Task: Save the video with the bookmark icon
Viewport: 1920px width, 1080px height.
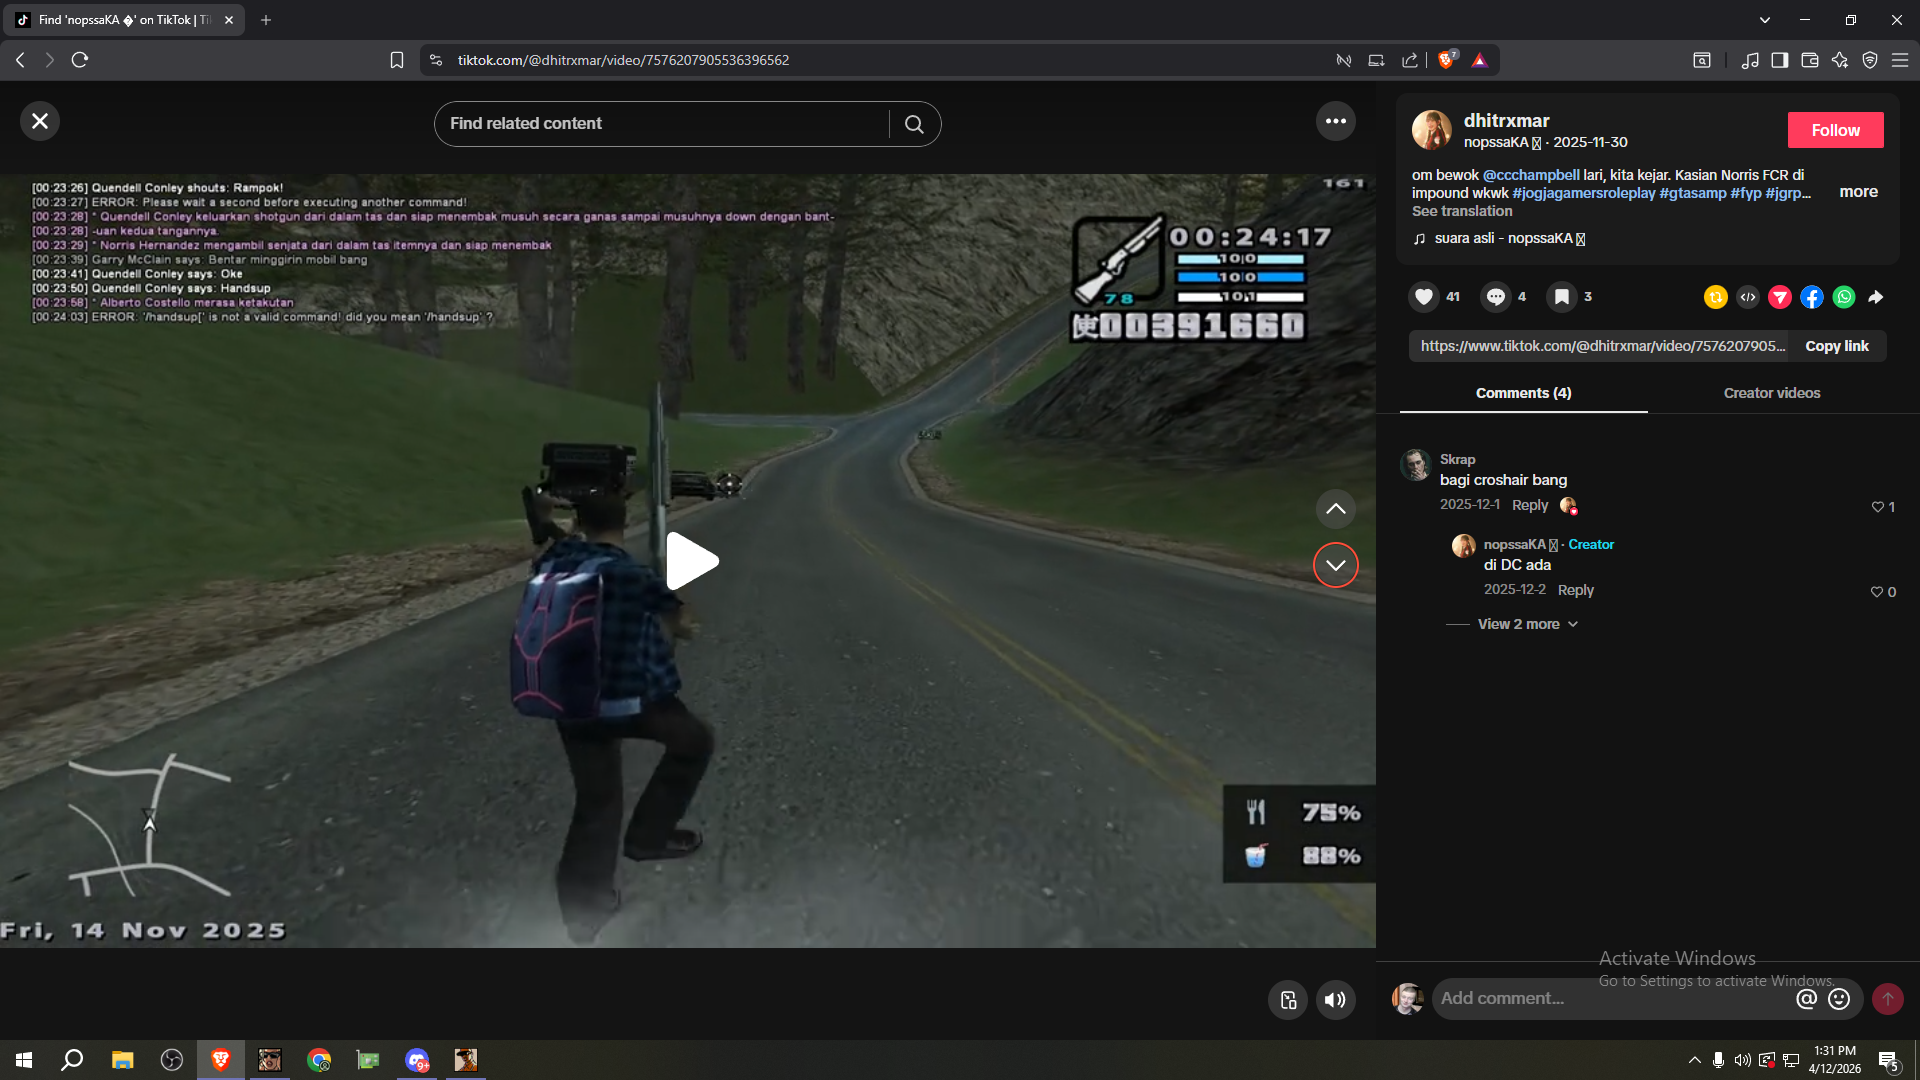Action: tap(1562, 296)
